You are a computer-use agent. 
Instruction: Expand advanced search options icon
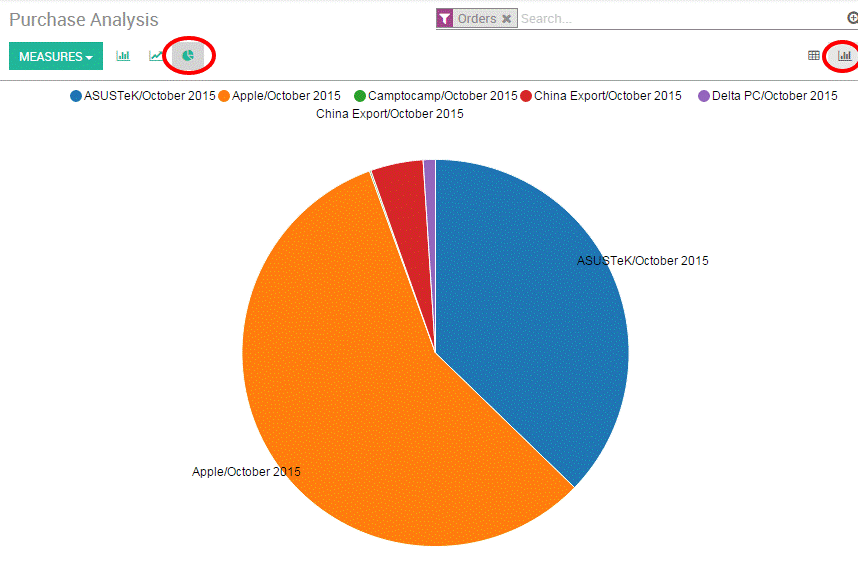(852, 18)
